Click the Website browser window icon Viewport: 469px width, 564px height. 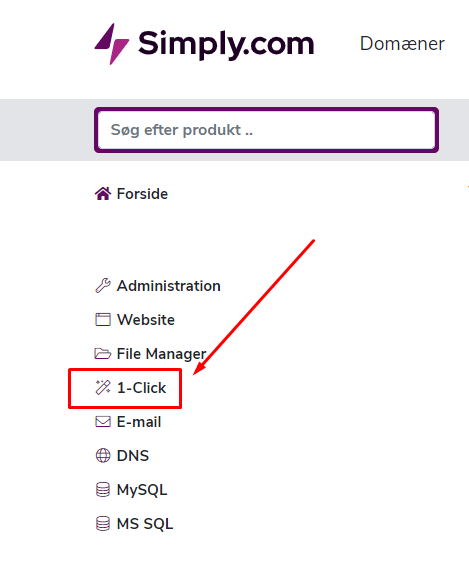[103, 319]
